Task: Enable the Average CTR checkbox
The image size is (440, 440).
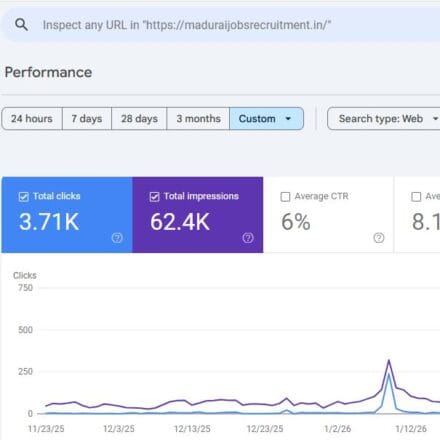Action: pyautogui.click(x=285, y=197)
